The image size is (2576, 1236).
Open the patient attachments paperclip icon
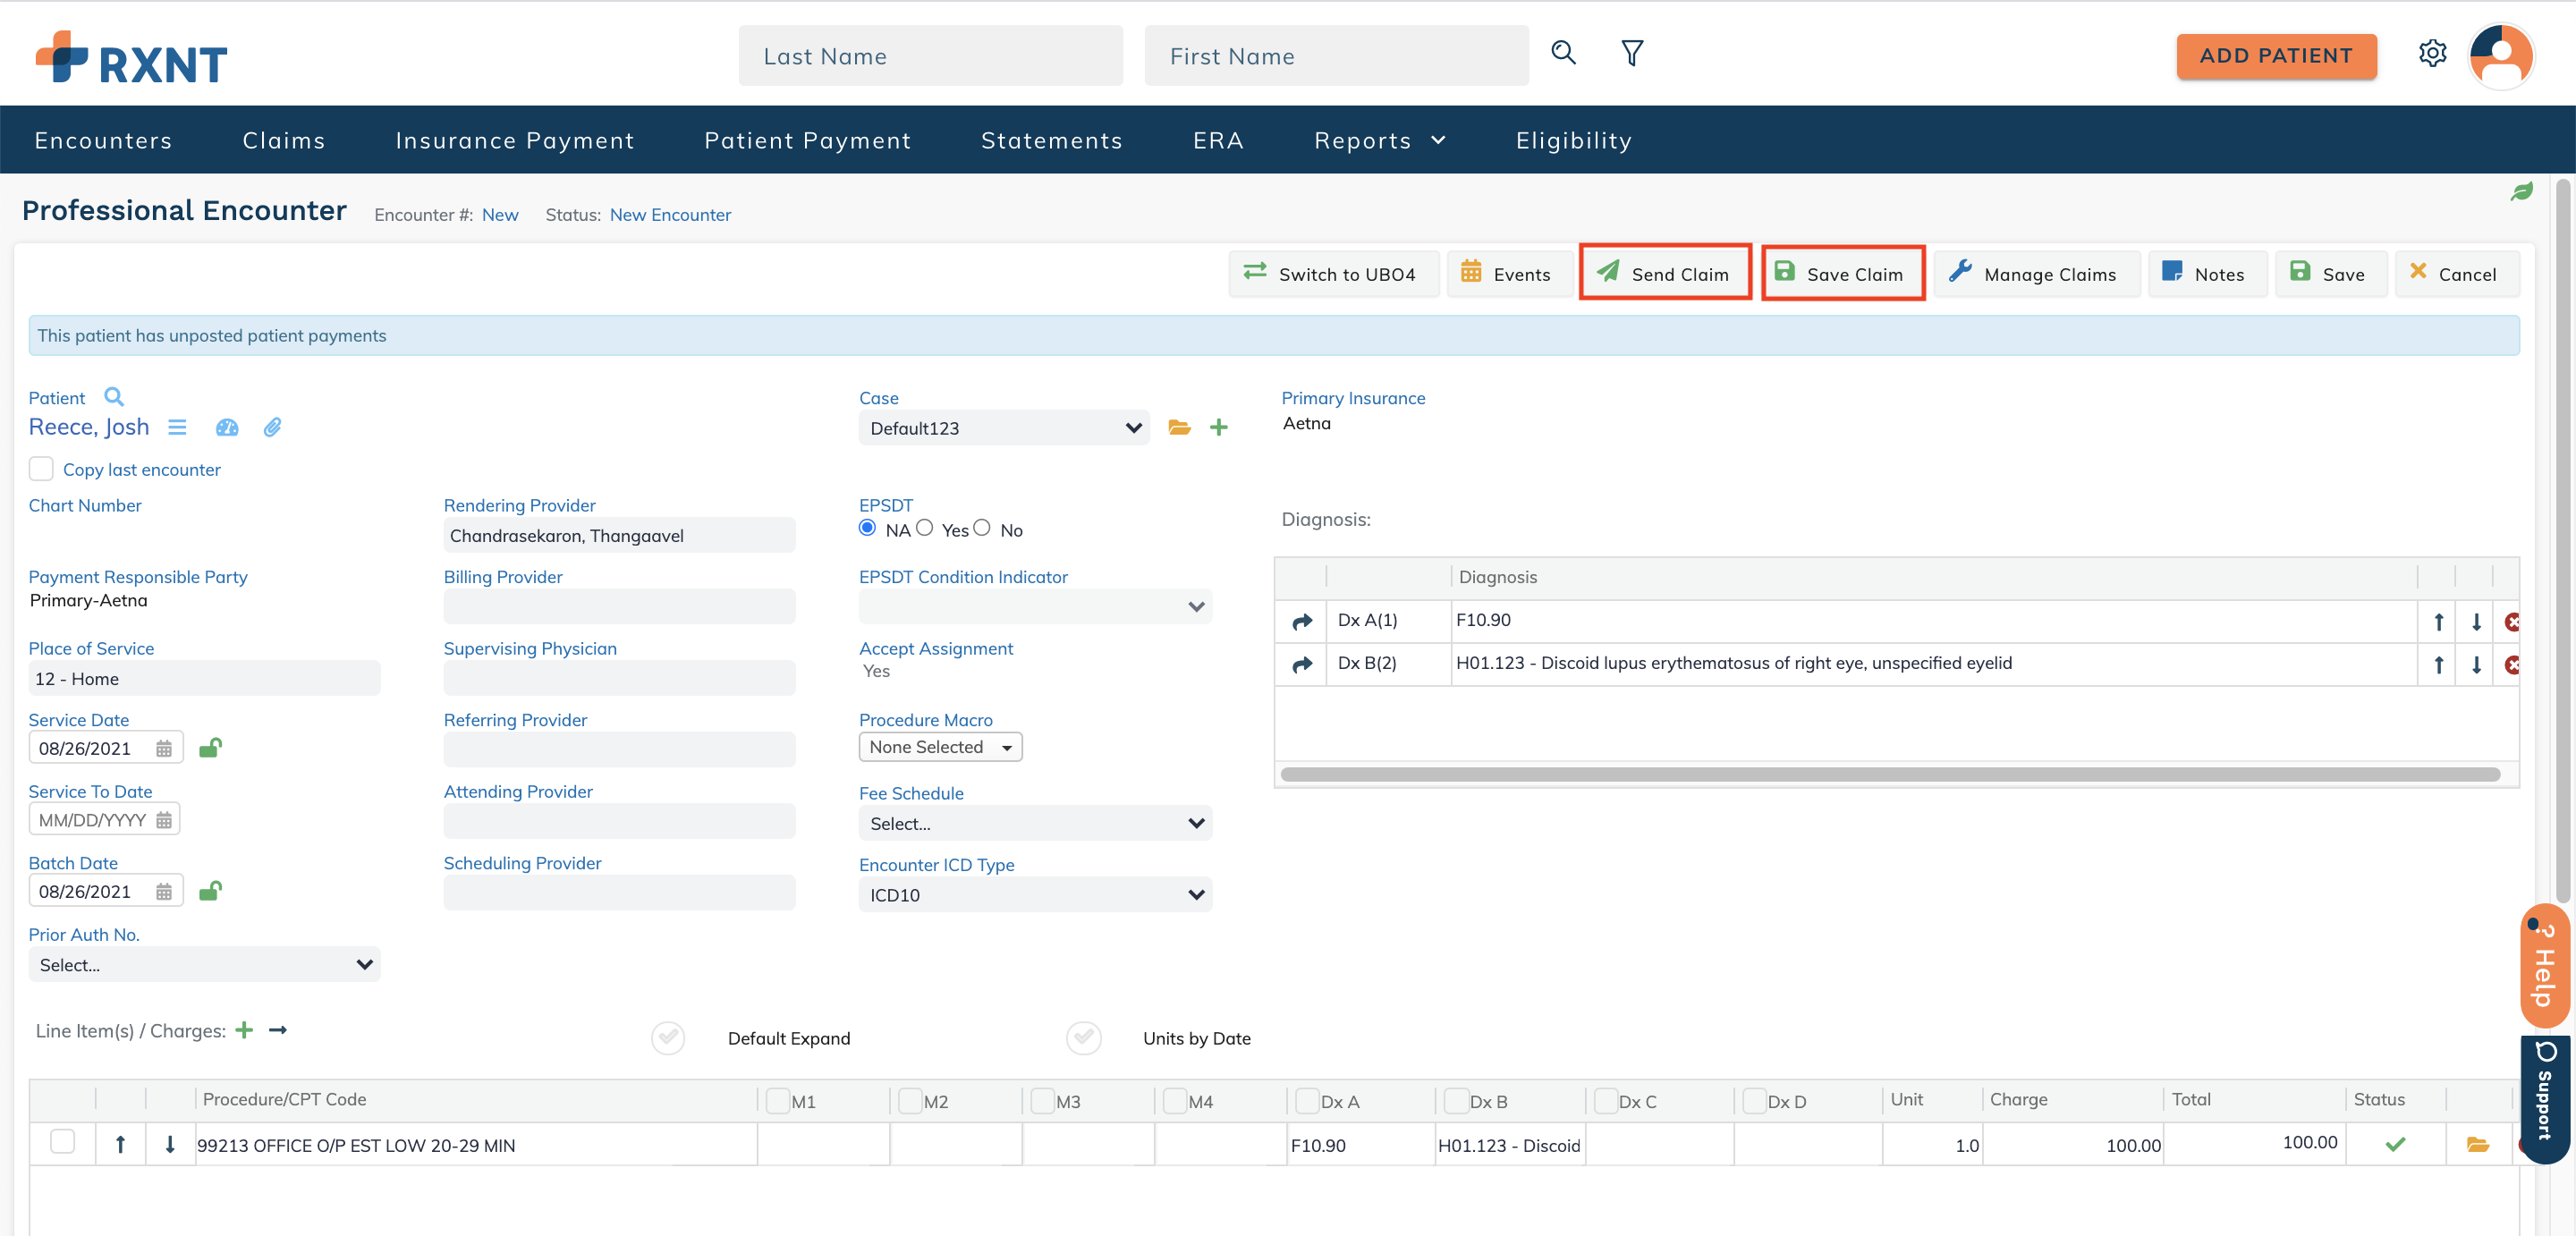pos(272,428)
